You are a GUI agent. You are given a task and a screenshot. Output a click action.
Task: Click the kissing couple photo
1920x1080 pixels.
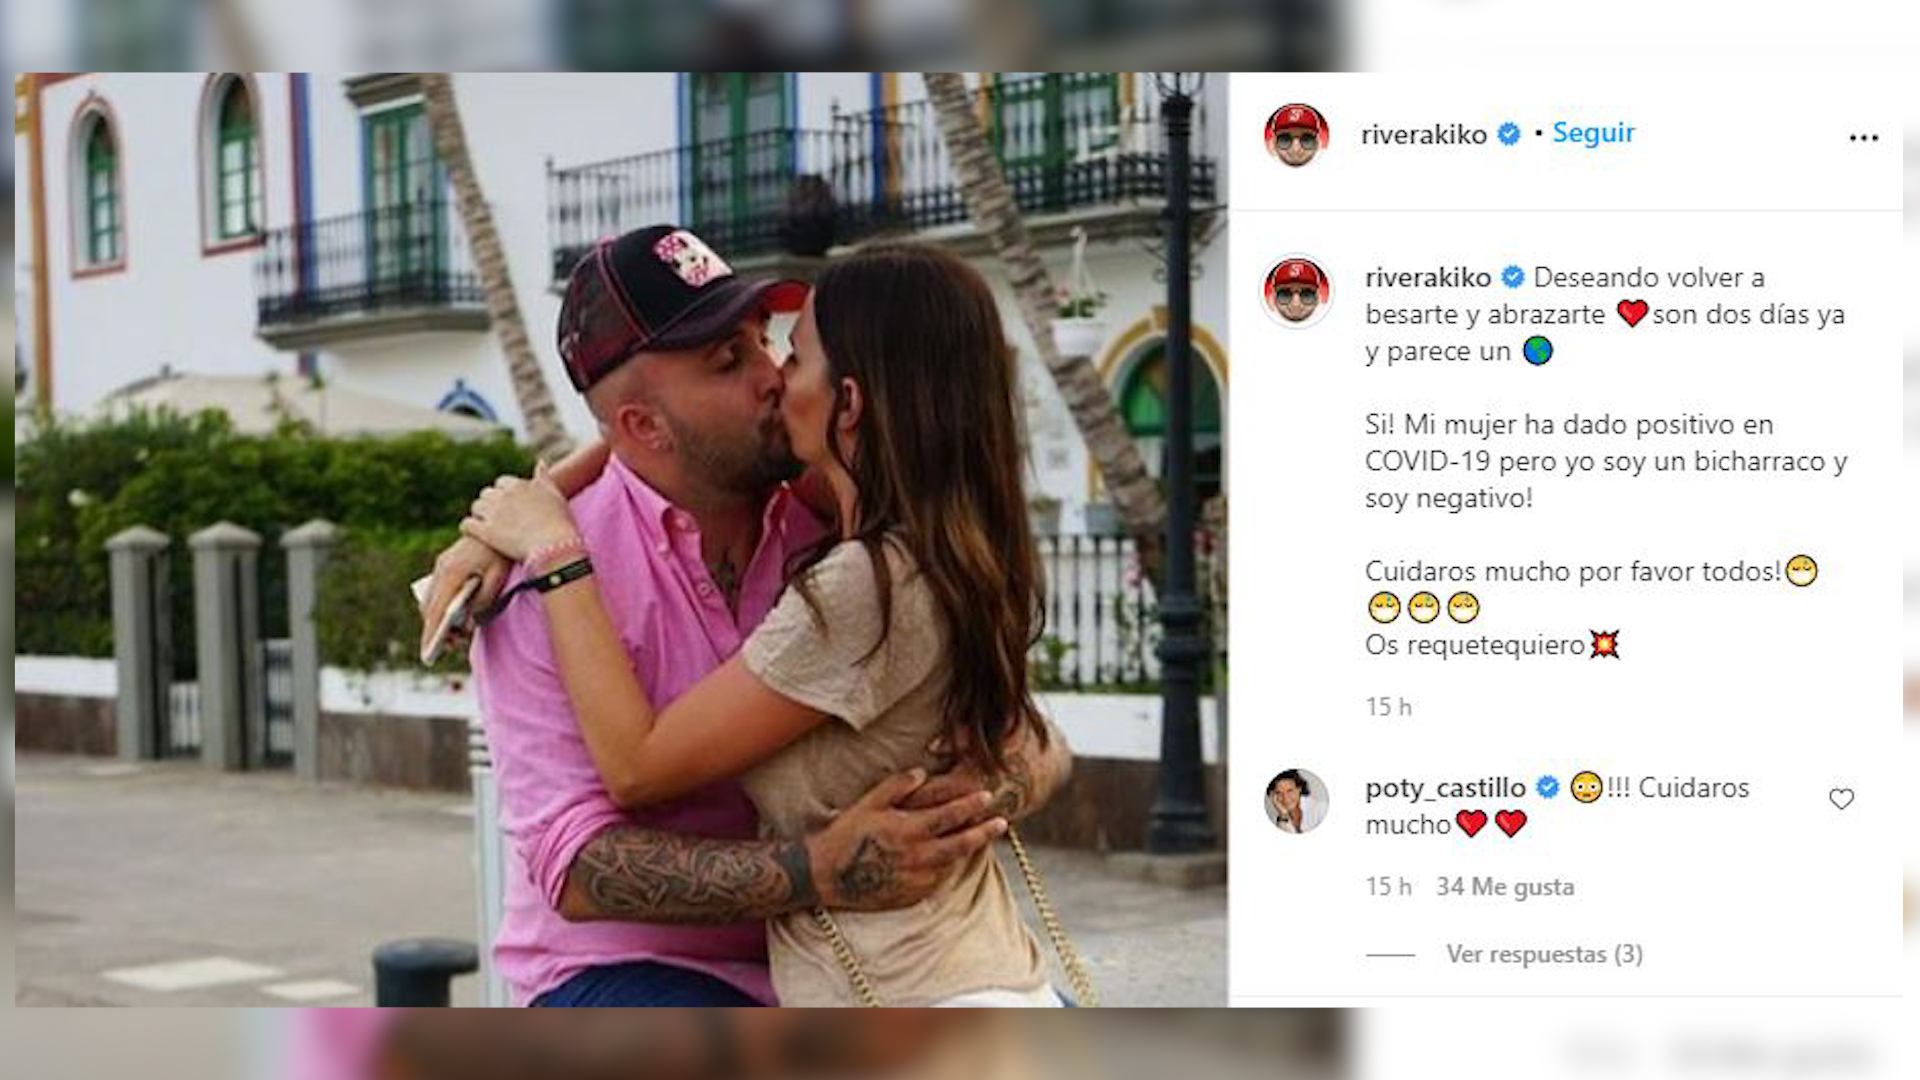pyautogui.click(x=621, y=539)
